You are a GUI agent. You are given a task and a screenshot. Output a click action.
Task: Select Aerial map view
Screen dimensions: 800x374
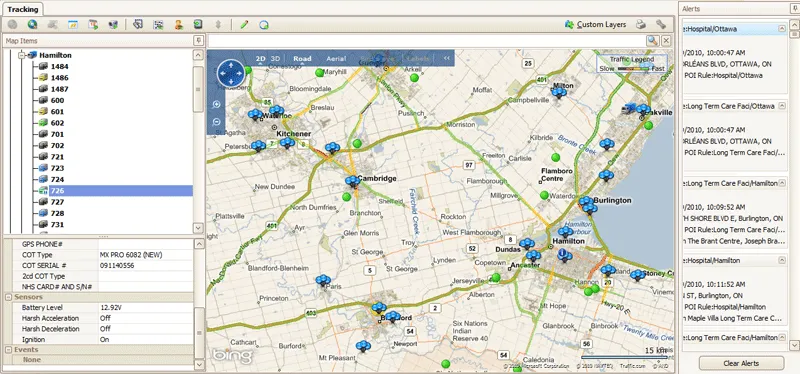[336, 58]
